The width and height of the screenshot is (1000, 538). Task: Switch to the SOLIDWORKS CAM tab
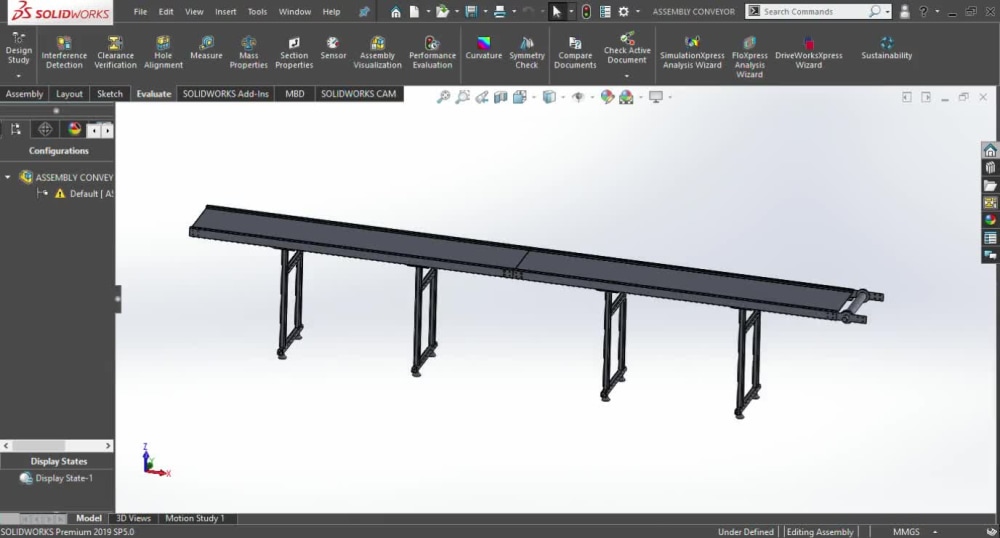358,94
